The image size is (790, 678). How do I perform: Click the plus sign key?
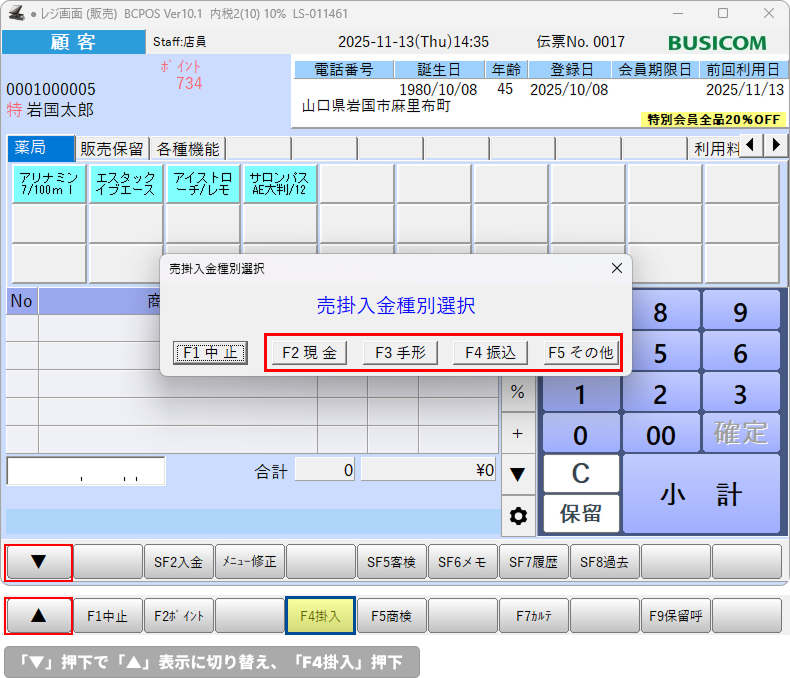517,434
